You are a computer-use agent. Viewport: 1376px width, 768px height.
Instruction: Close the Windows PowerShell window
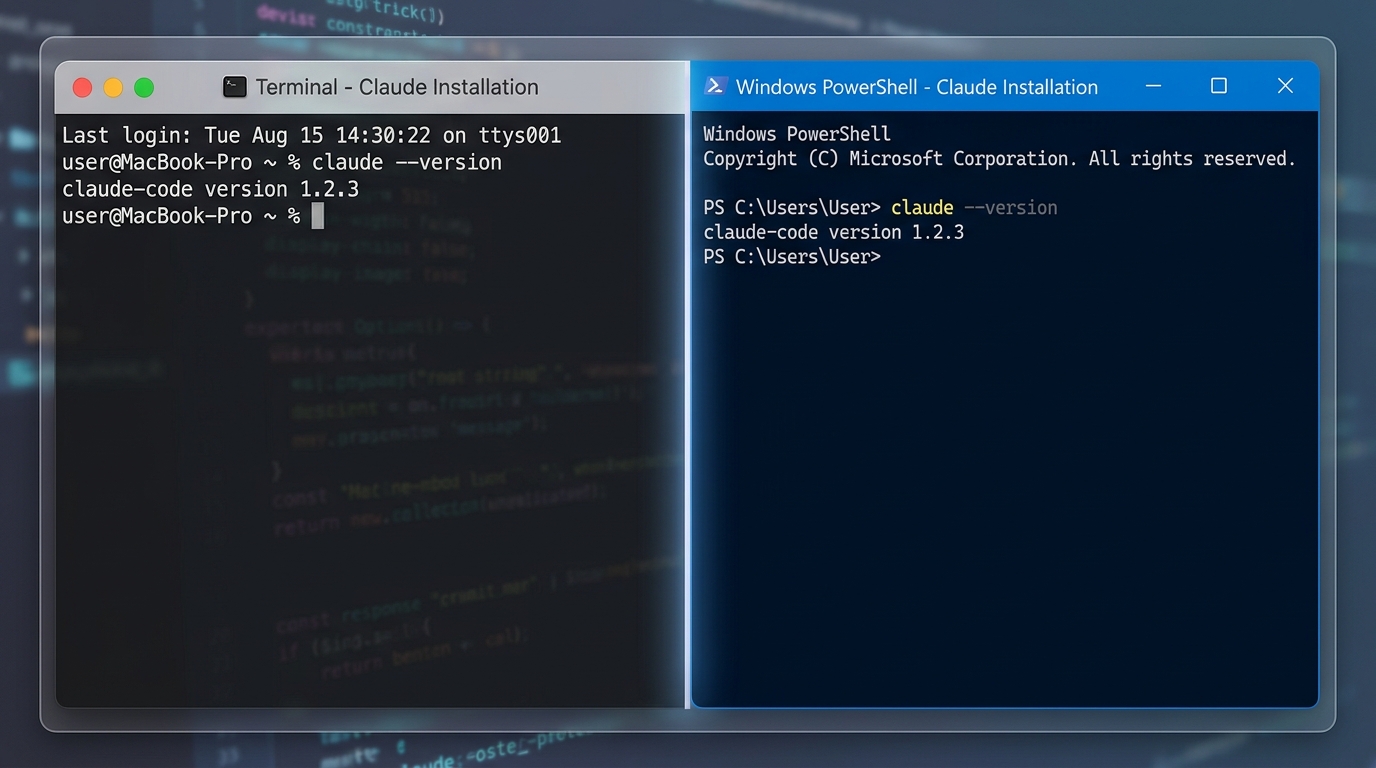pos(1285,86)
